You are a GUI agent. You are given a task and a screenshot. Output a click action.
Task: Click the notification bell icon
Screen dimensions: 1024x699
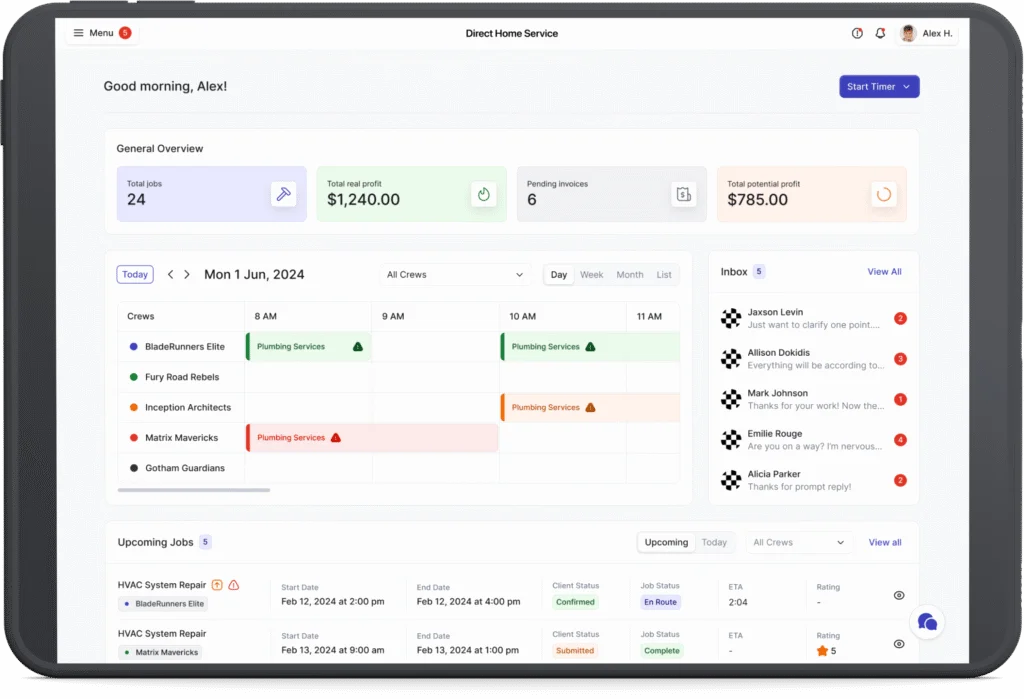pos(880,33)
